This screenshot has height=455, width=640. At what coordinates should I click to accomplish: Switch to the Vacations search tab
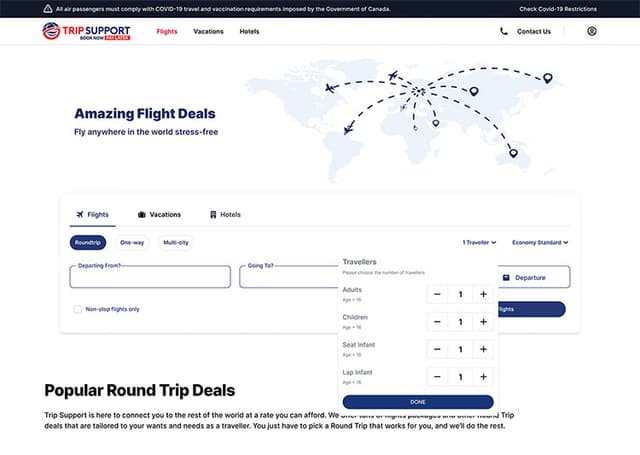(x=160, y=215)
